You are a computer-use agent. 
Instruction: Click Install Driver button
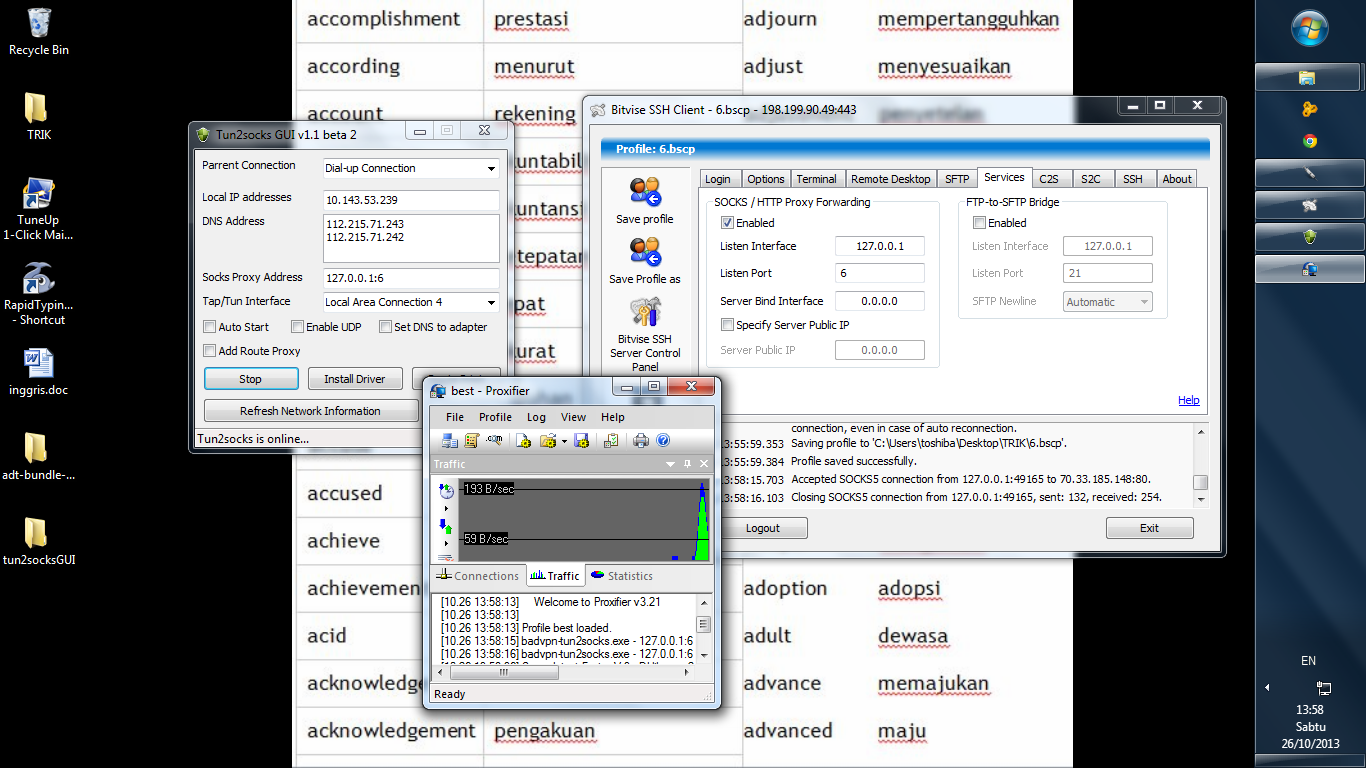pyautogui.click(x=354, y=379)
